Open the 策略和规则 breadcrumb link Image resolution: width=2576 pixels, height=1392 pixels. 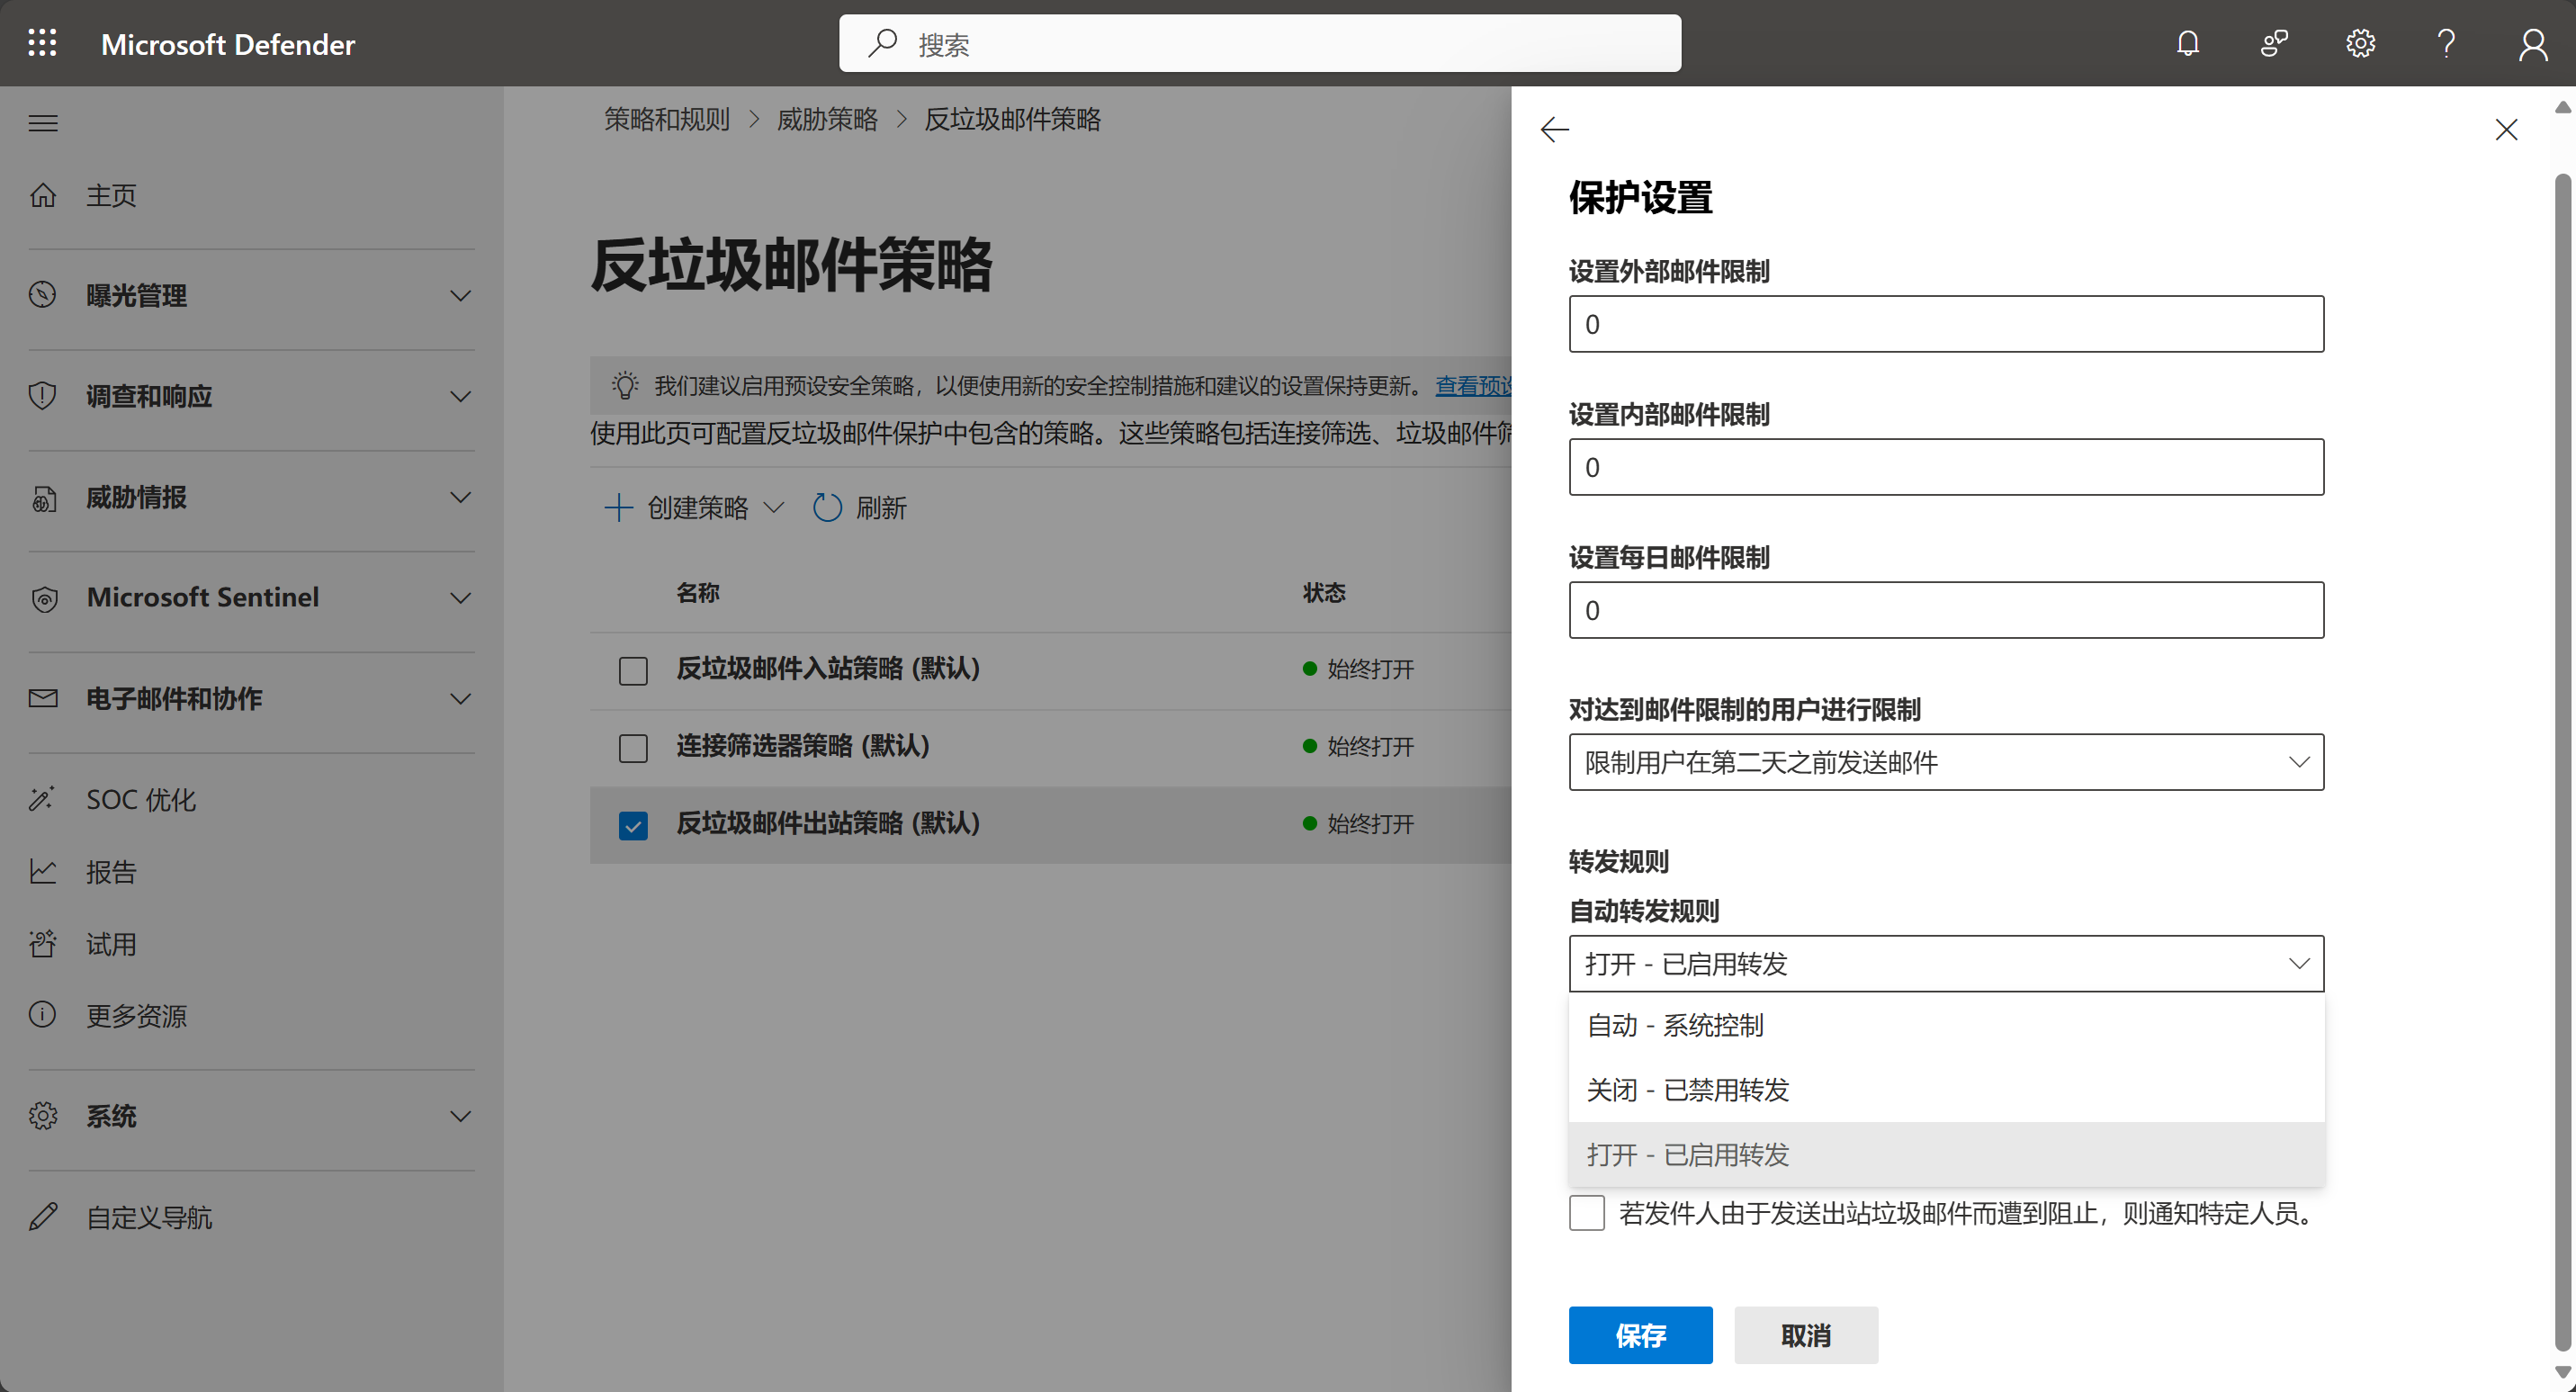(667, 120)
